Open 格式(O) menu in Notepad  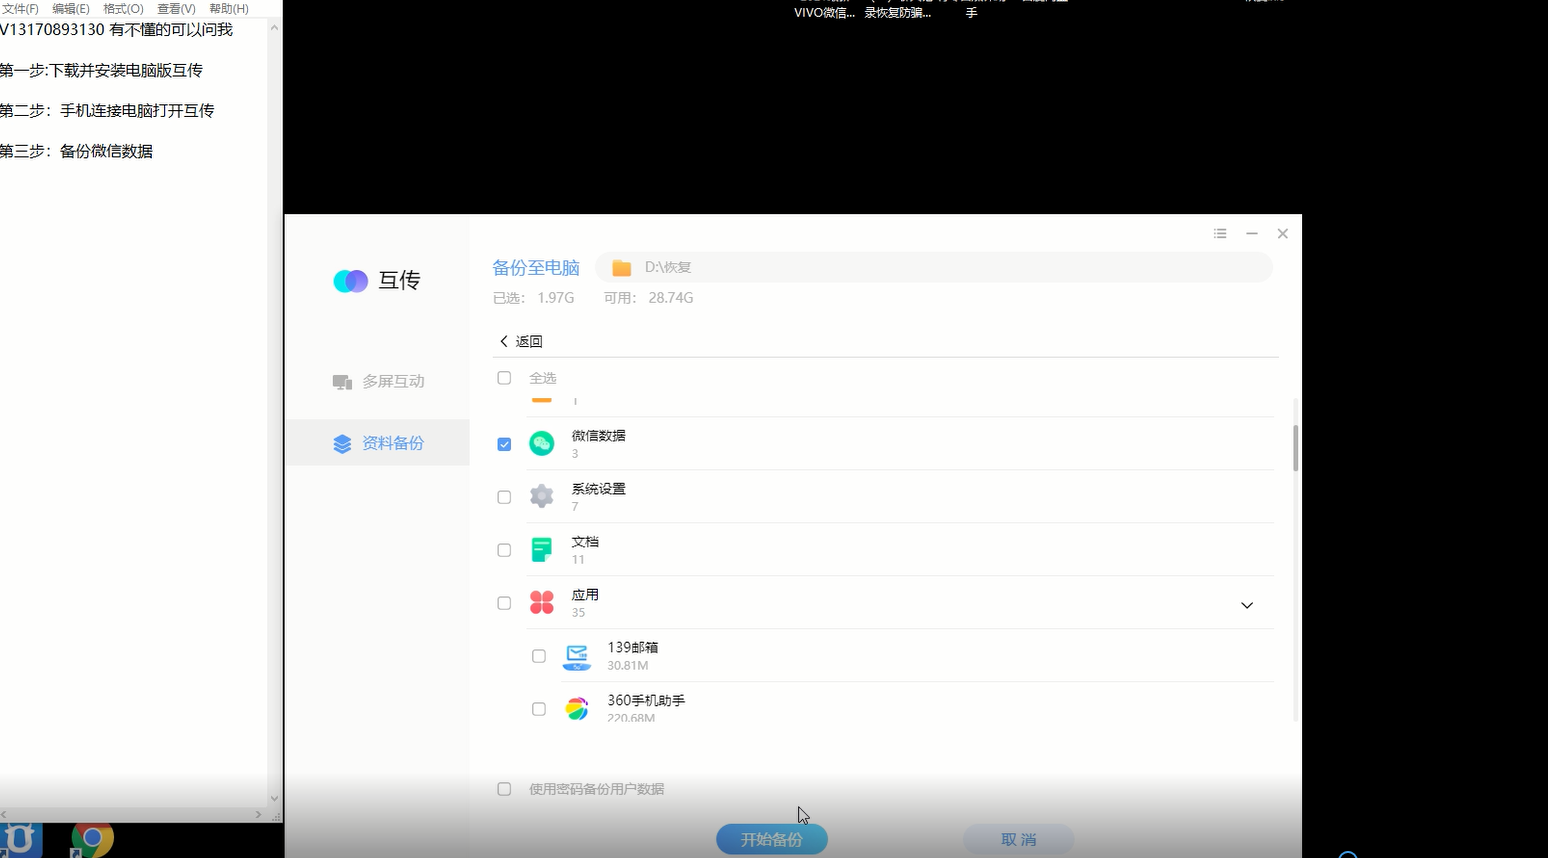pyautogui.click(x=123, y=8)
